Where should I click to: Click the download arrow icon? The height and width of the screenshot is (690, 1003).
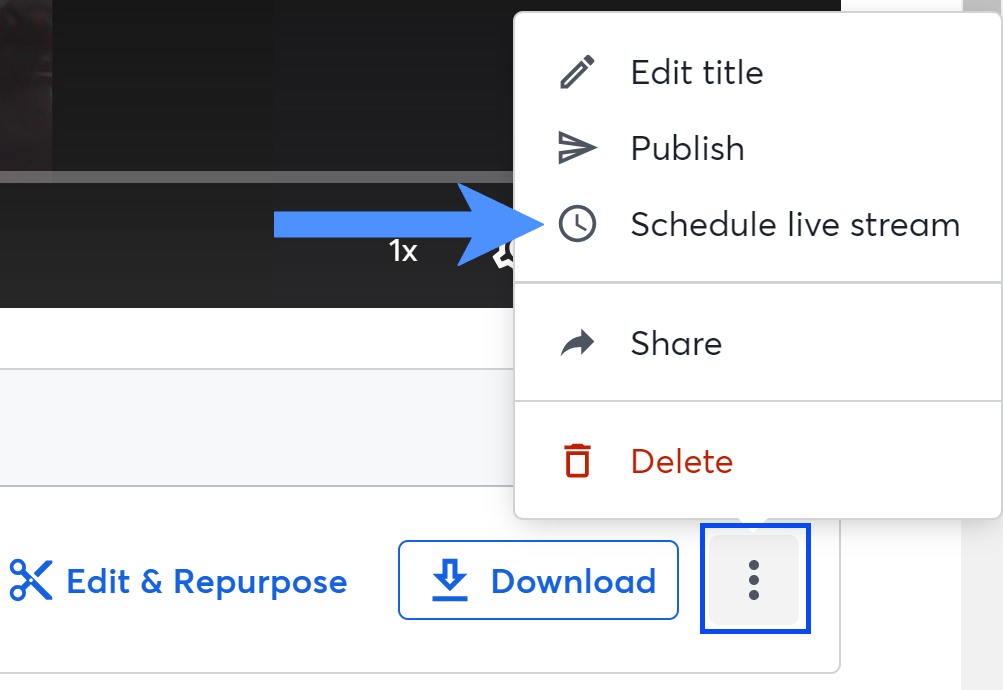450,581
